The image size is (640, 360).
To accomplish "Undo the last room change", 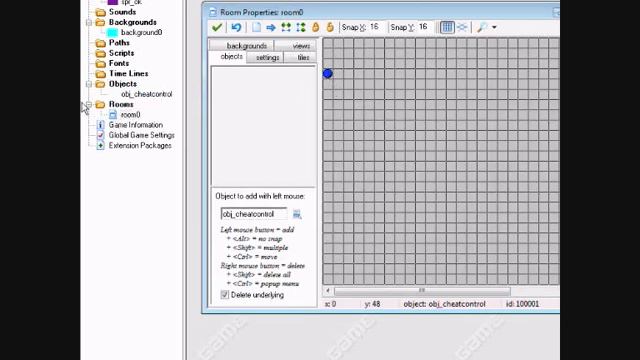I will point(236,27).
